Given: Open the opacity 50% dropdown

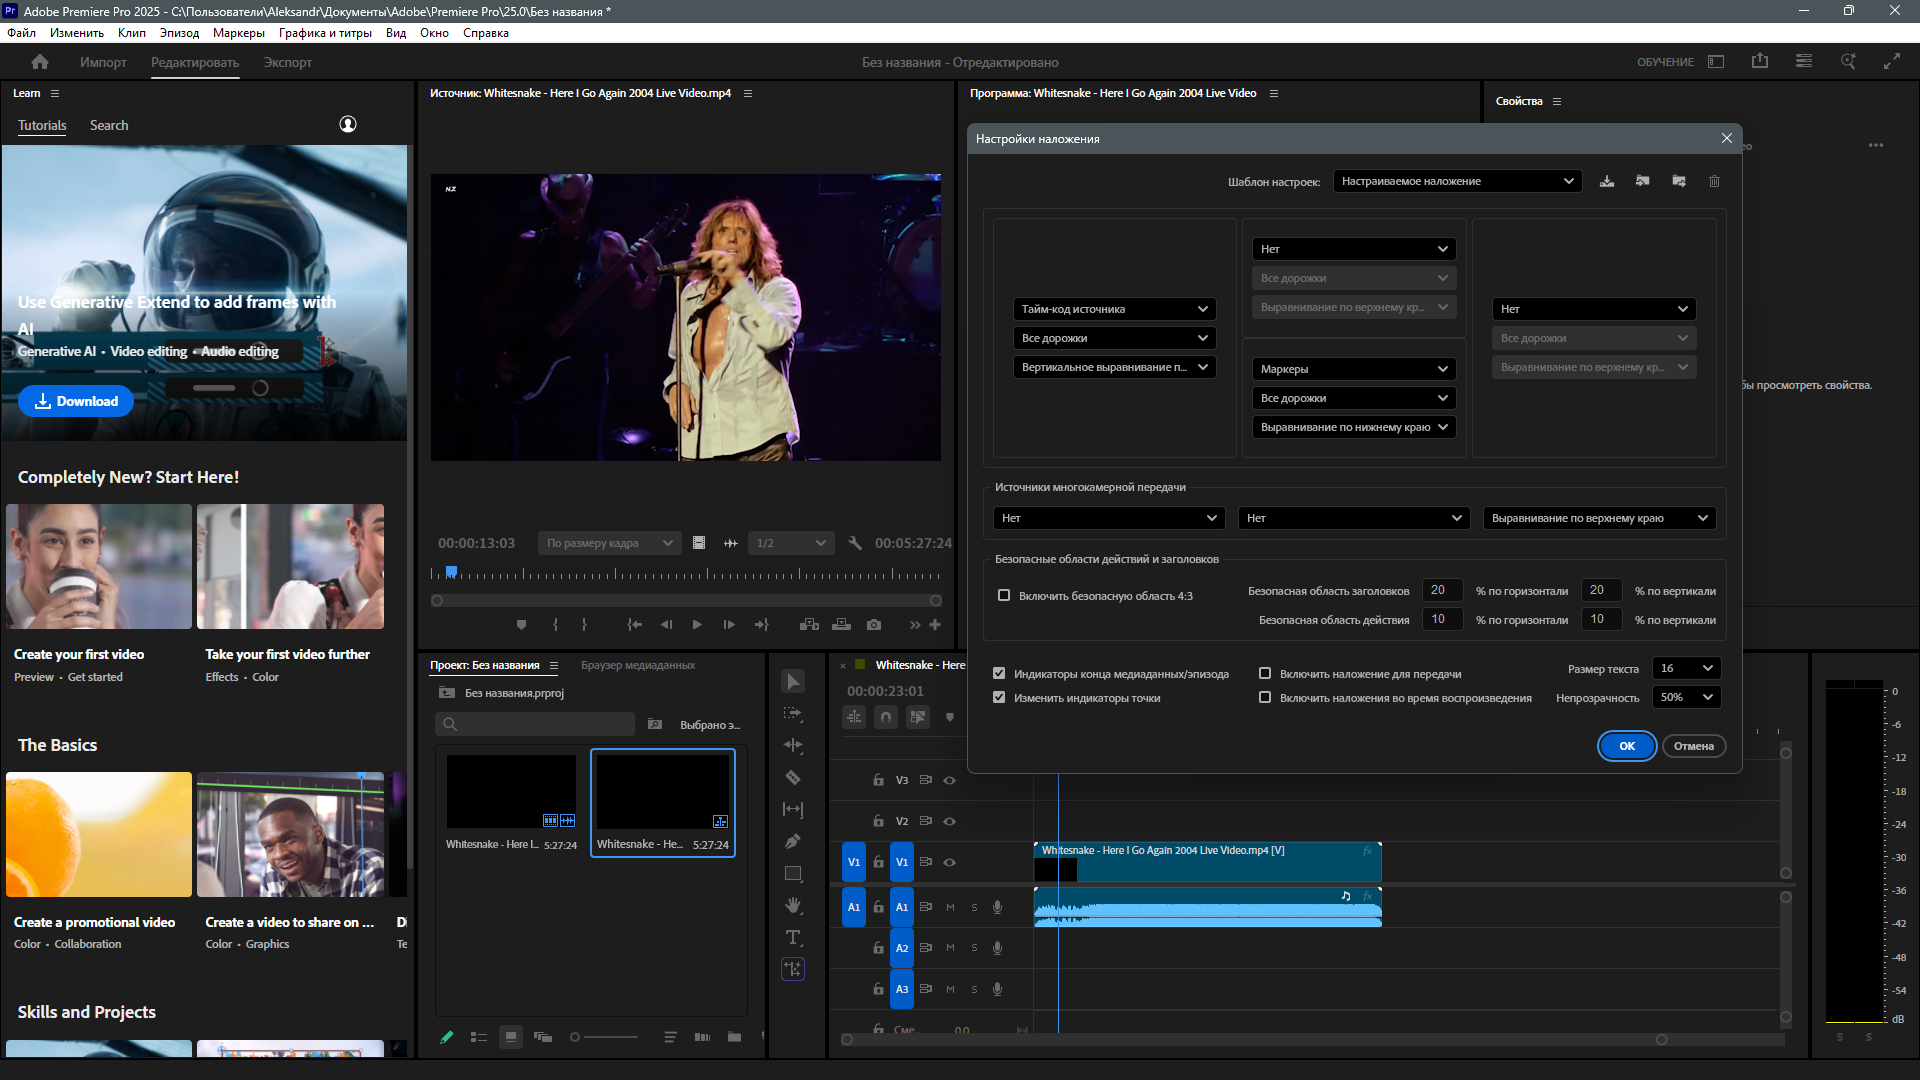Looking at the screenshot, I should [1686, 698].
